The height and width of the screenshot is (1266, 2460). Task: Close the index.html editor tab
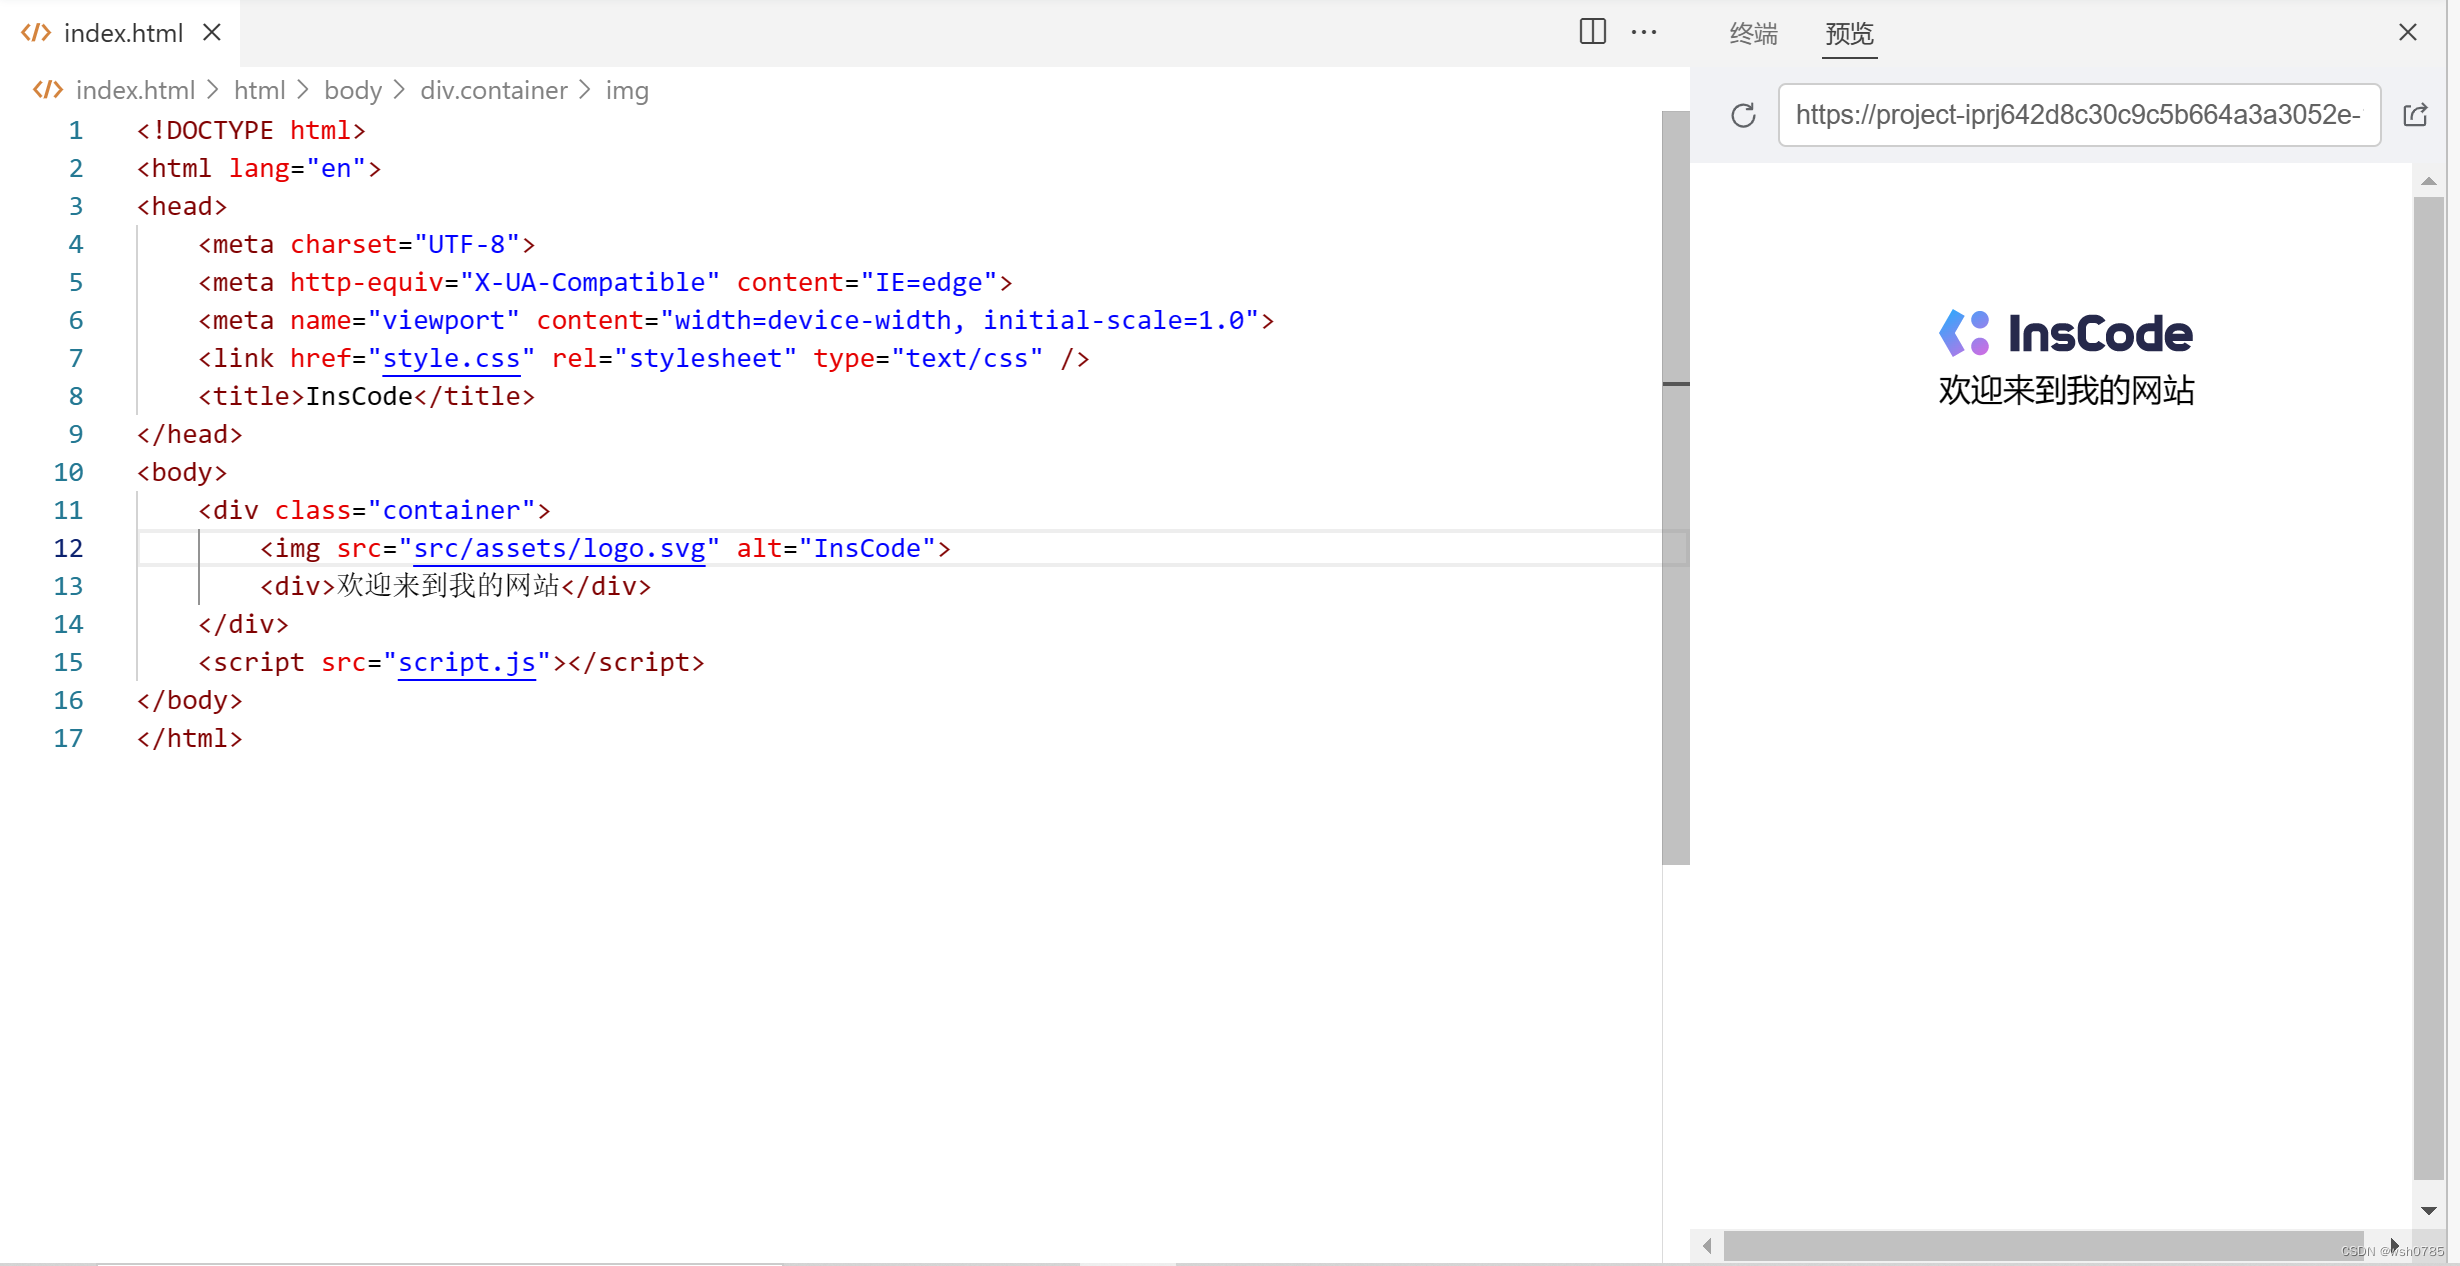[212, 33]
